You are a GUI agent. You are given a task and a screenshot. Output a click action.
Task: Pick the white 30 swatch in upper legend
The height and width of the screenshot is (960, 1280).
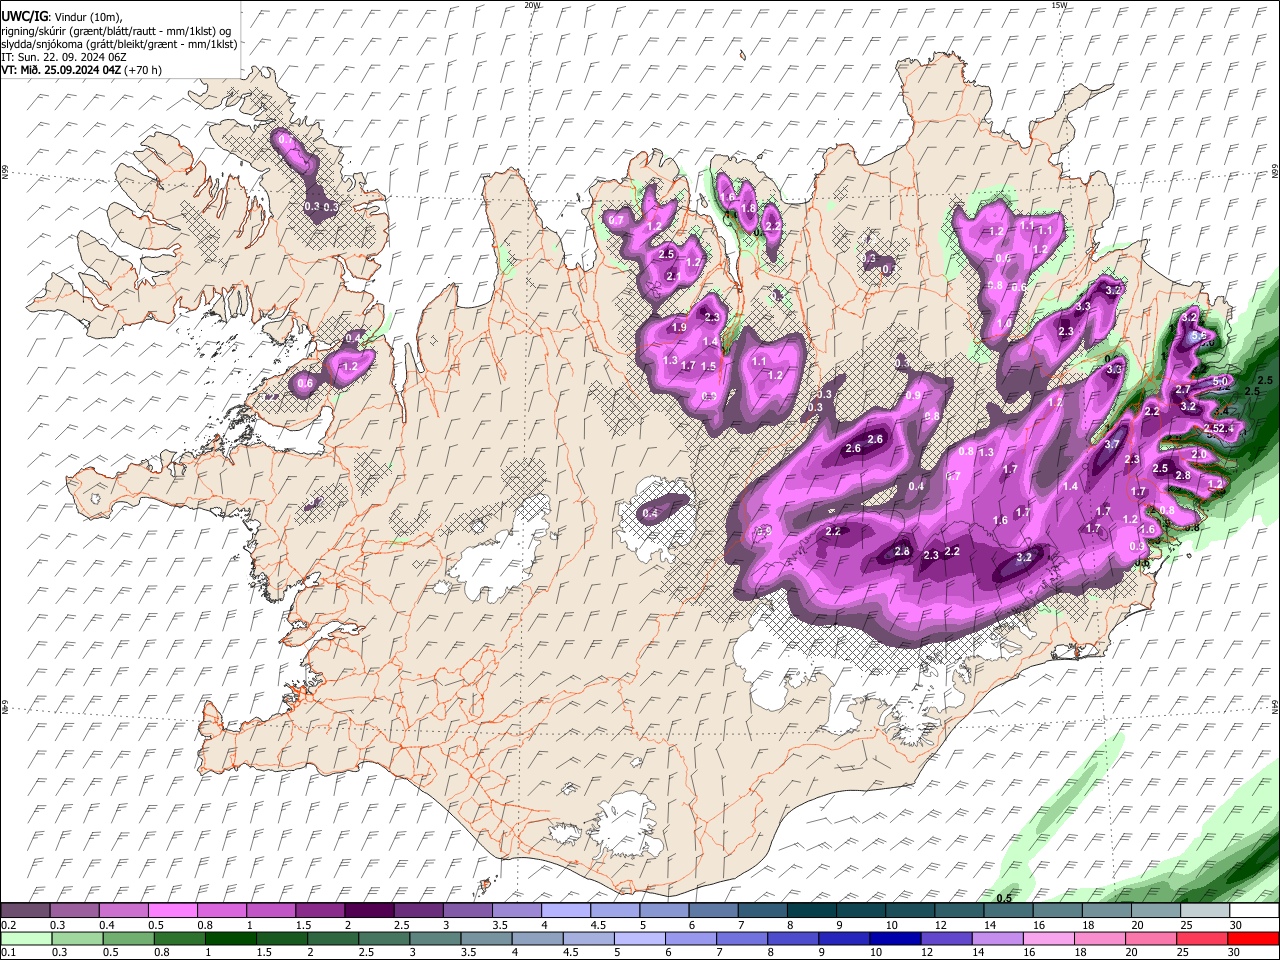[x=1253, y=910]
